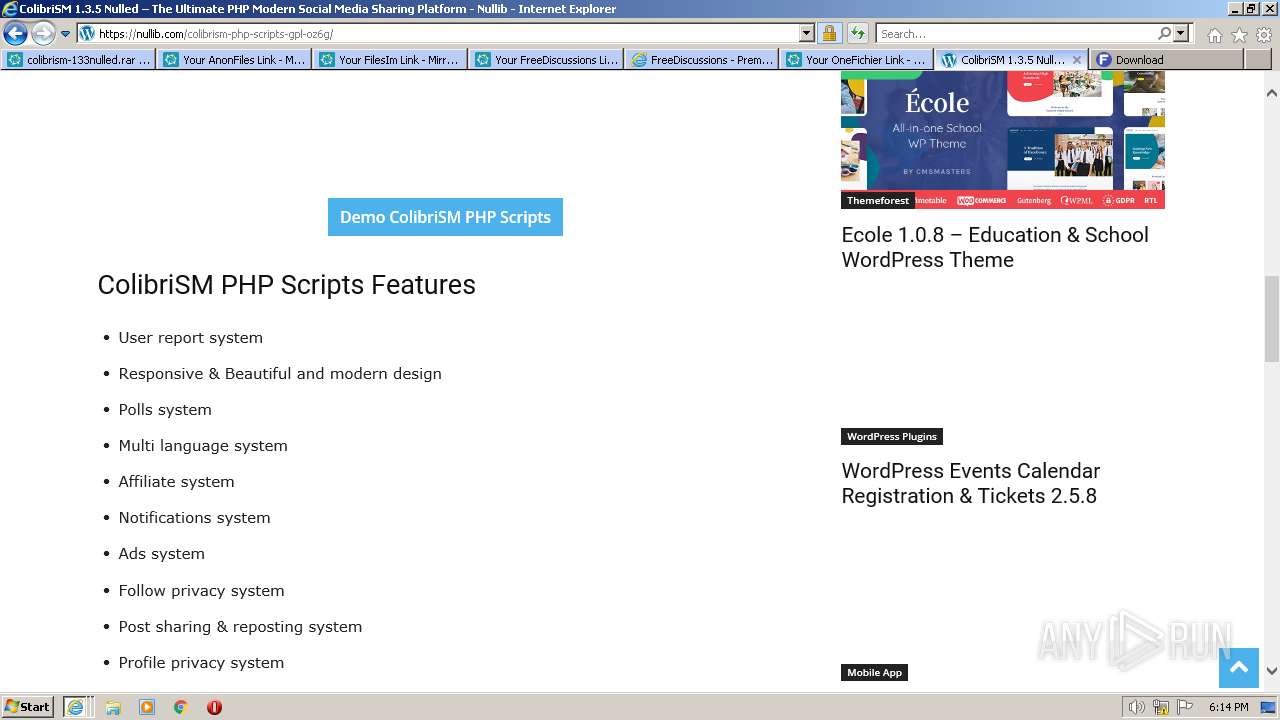The width and height of the screenshot is (1280, 720).
Task: Click the Mobile App category label
Action: [x=874, y=672]
